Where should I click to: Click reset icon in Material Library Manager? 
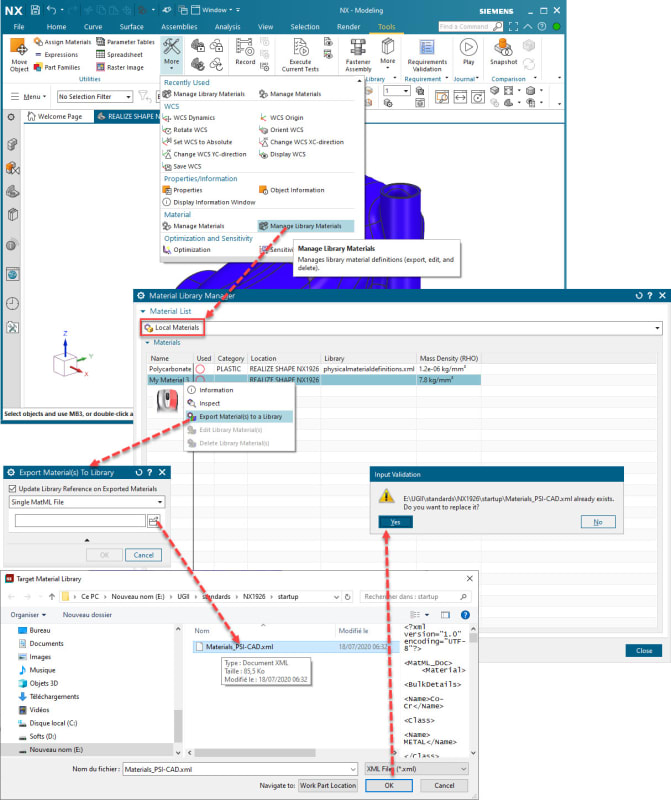coord(638,295)
